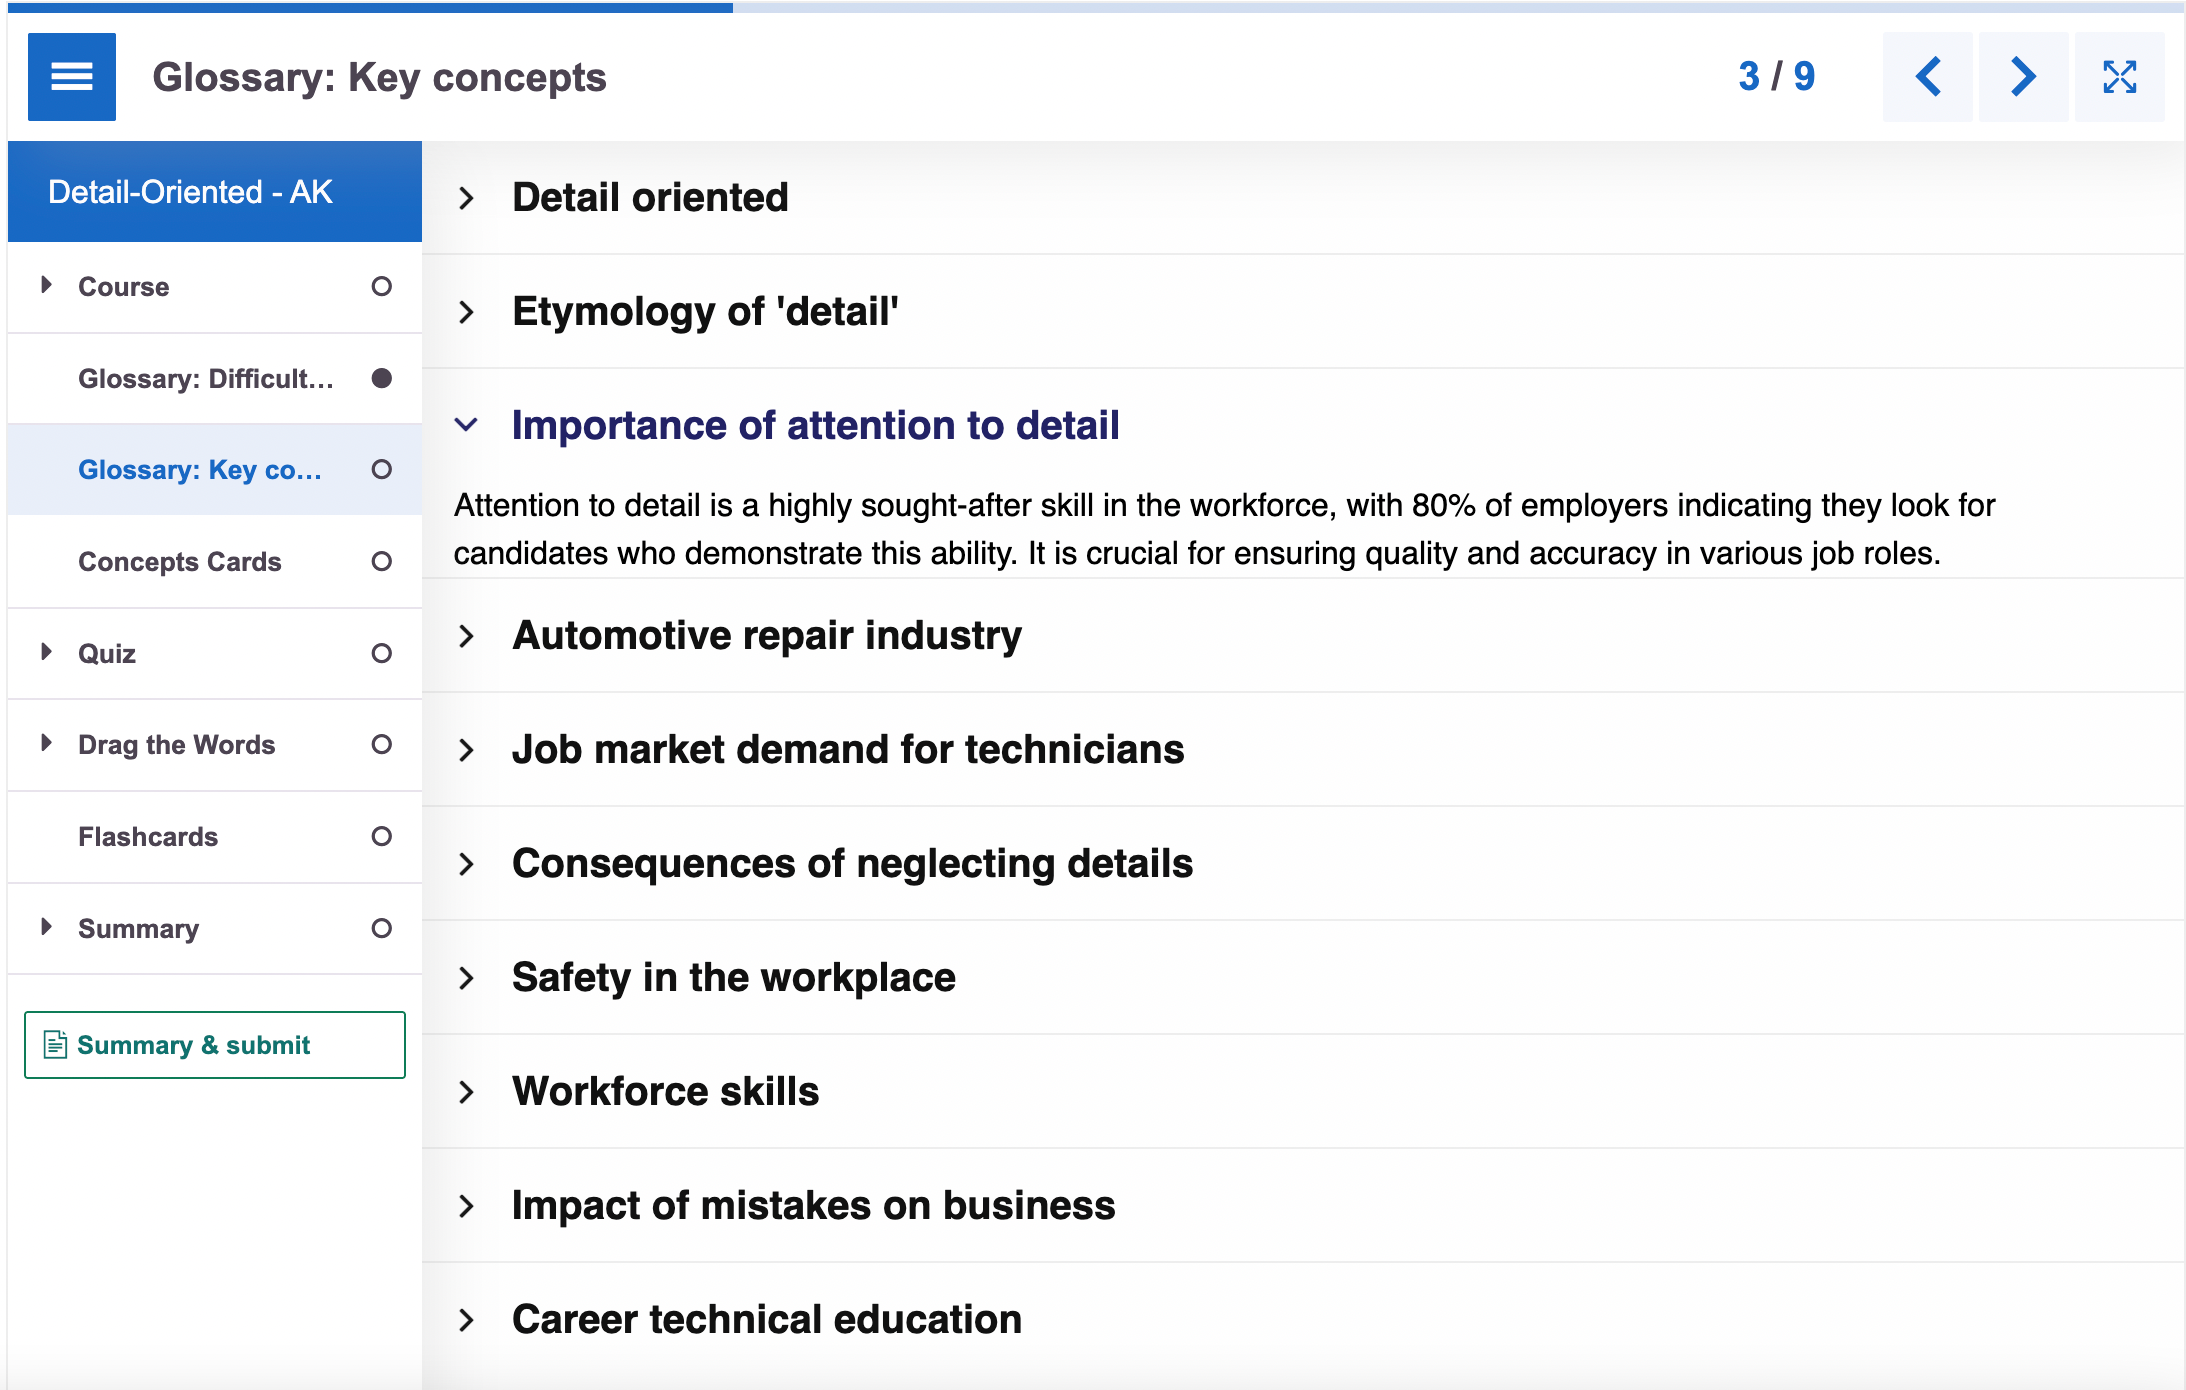
Task: Open the hamburger navigation menu
Action: pyautogui.click(x=71, y=76)
